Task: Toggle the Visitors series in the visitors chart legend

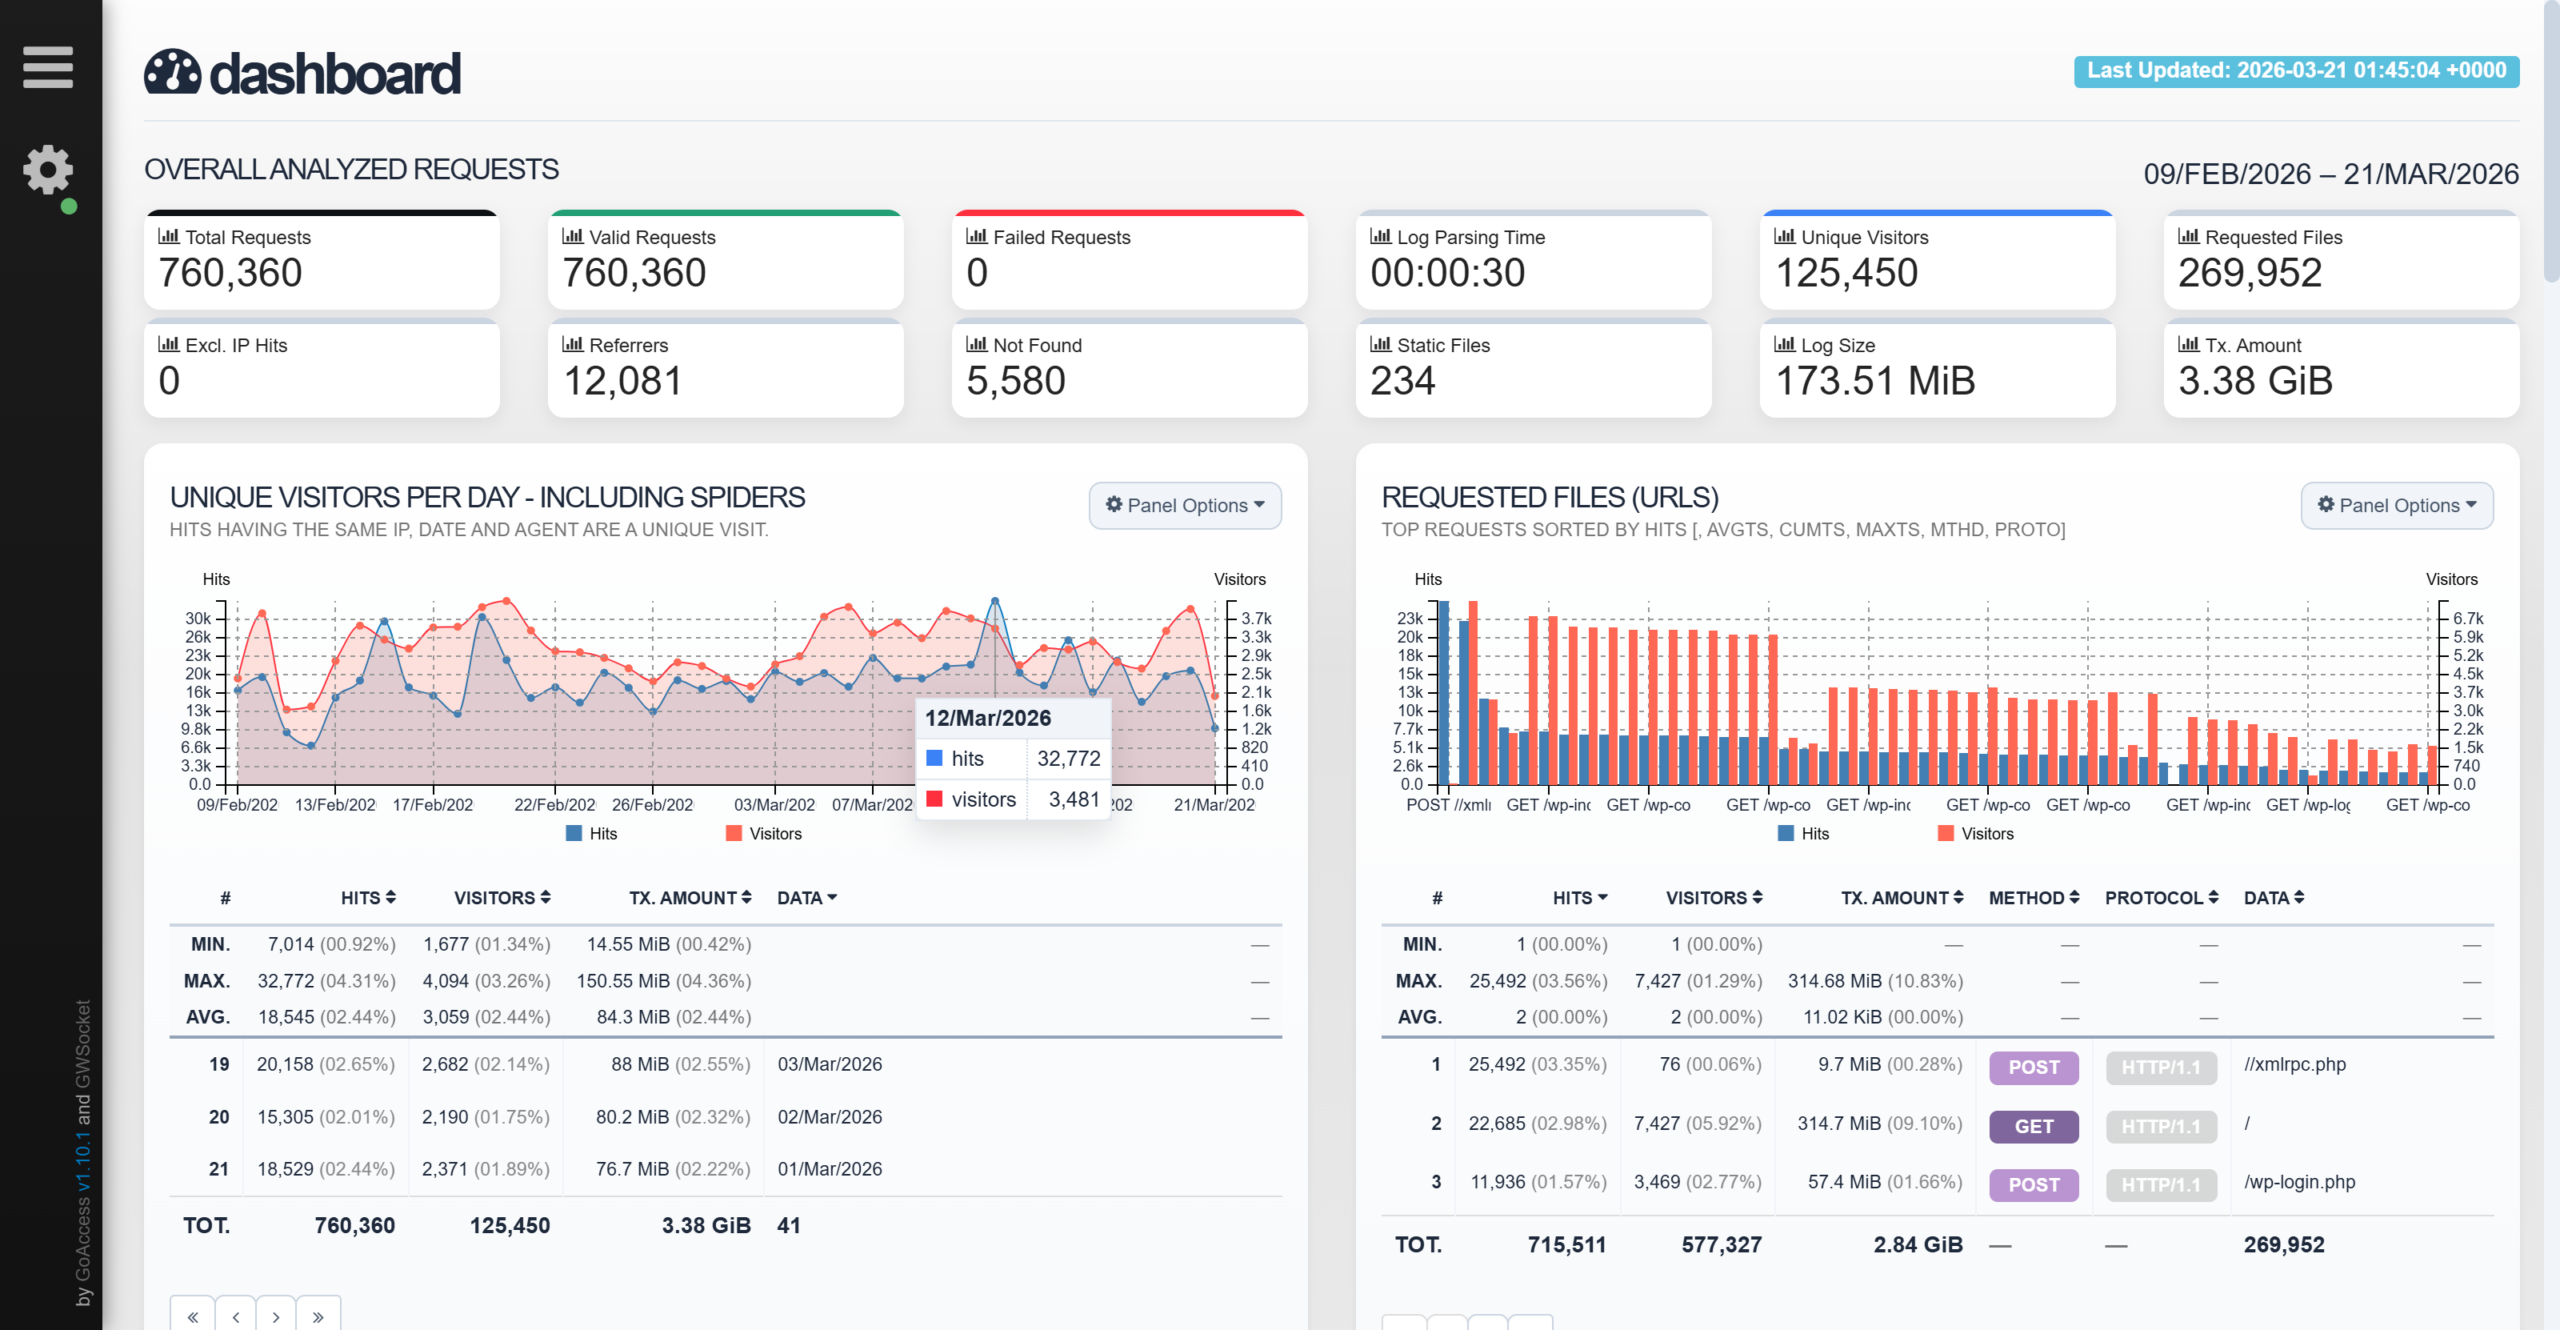Action: point(764,833)
